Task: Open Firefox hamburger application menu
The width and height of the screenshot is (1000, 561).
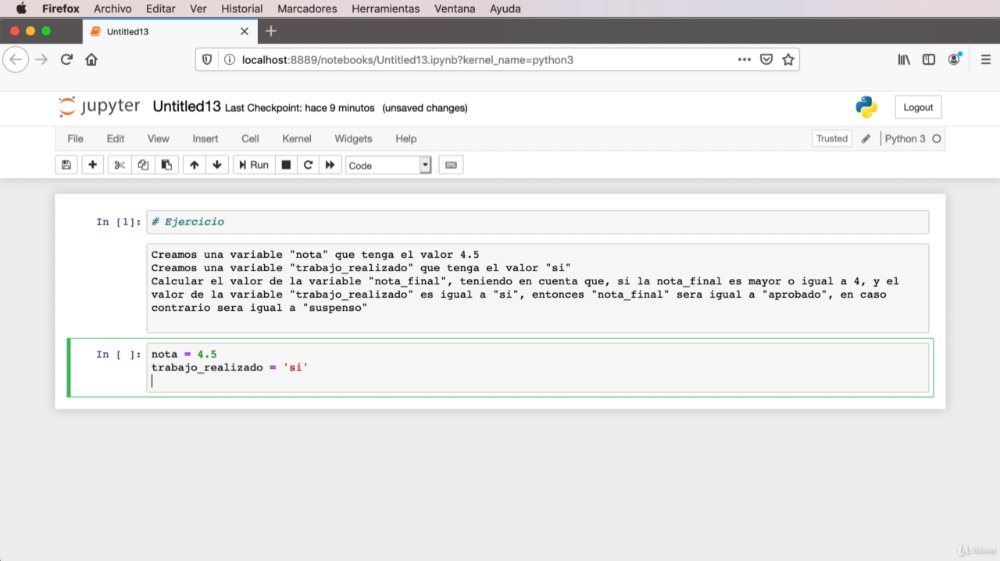Action: [985, 59]
